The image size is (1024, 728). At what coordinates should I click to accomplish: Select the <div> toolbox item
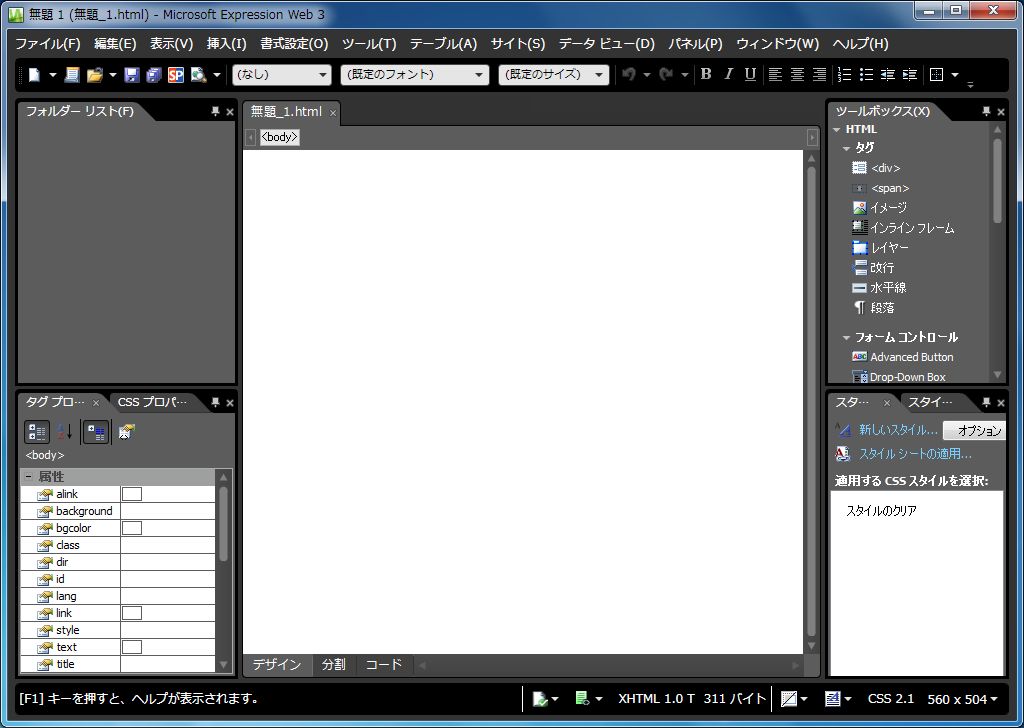(x=876, y=168)
